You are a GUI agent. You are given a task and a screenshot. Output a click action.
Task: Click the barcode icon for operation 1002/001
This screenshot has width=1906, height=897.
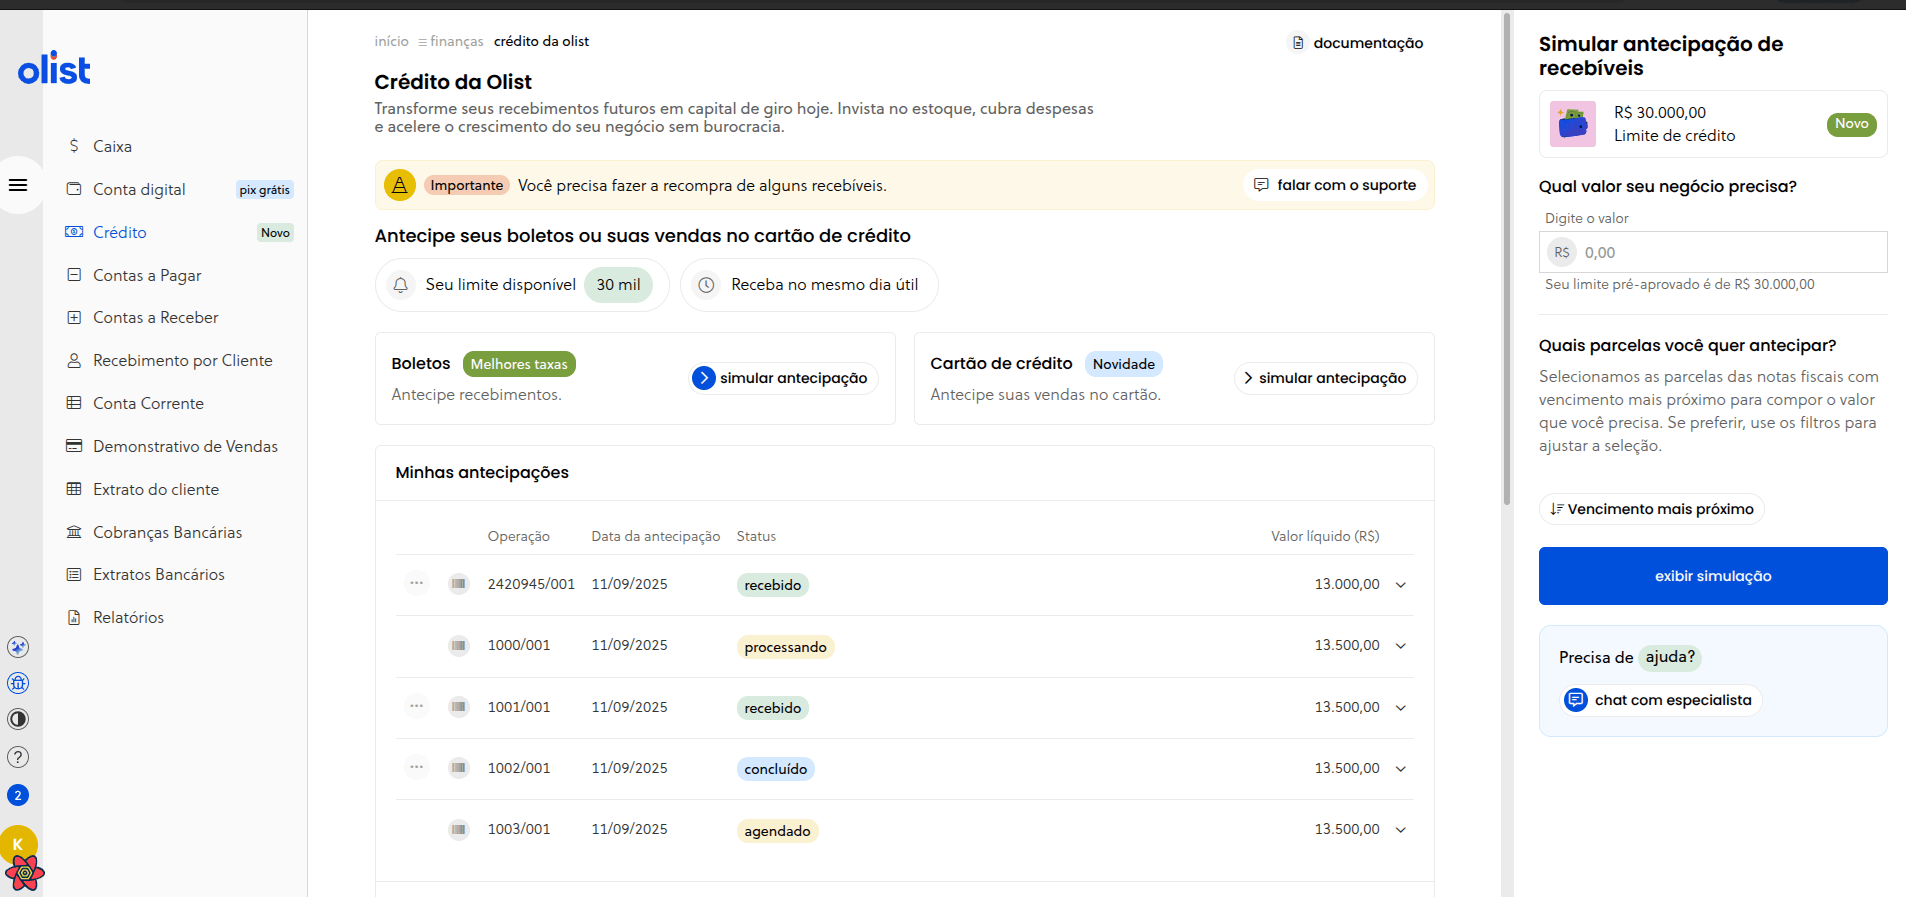click(459, 768)
